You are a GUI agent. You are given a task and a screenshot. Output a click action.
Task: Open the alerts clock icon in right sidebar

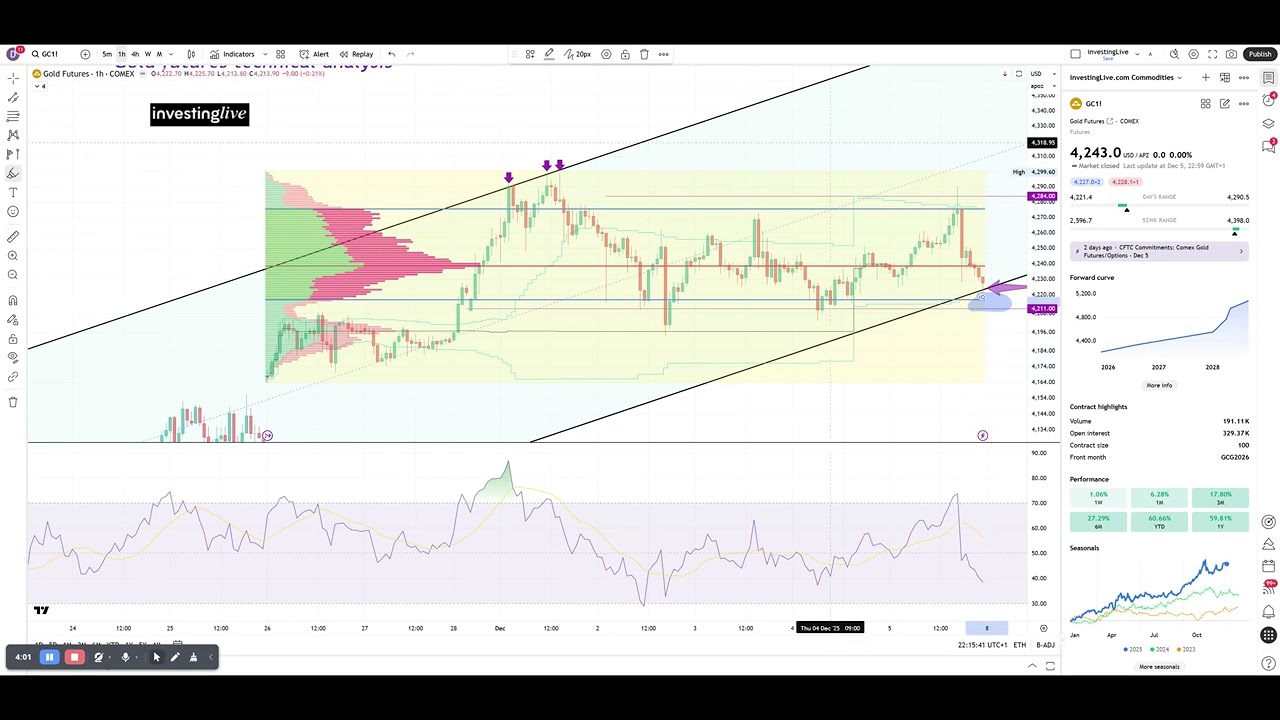[x=1268, y=100]
